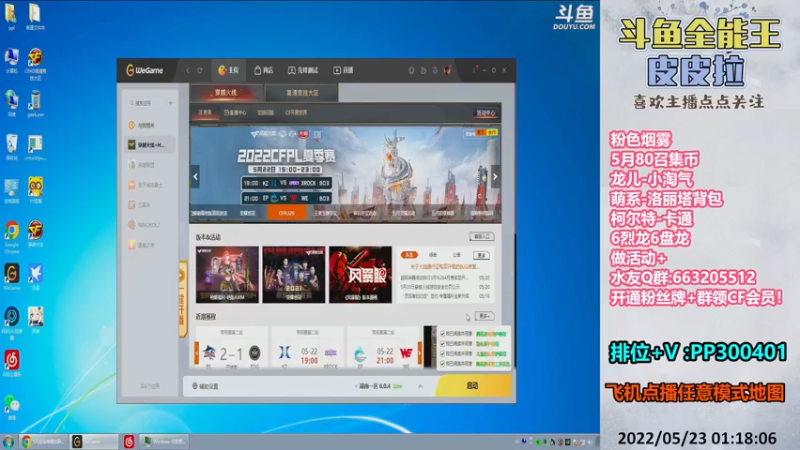
Task: Select the NetEase Cloud Music desktop icon
Action: click(x=12, y=364)
